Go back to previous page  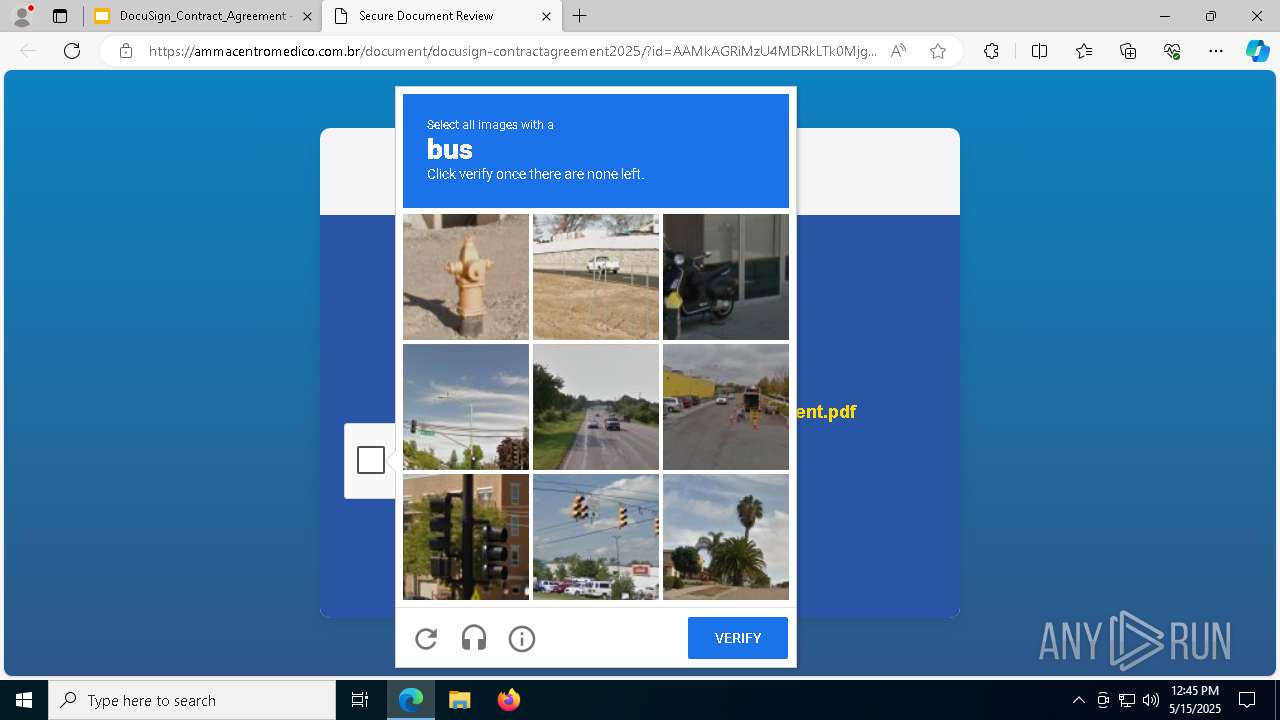[x=28, y=51]
